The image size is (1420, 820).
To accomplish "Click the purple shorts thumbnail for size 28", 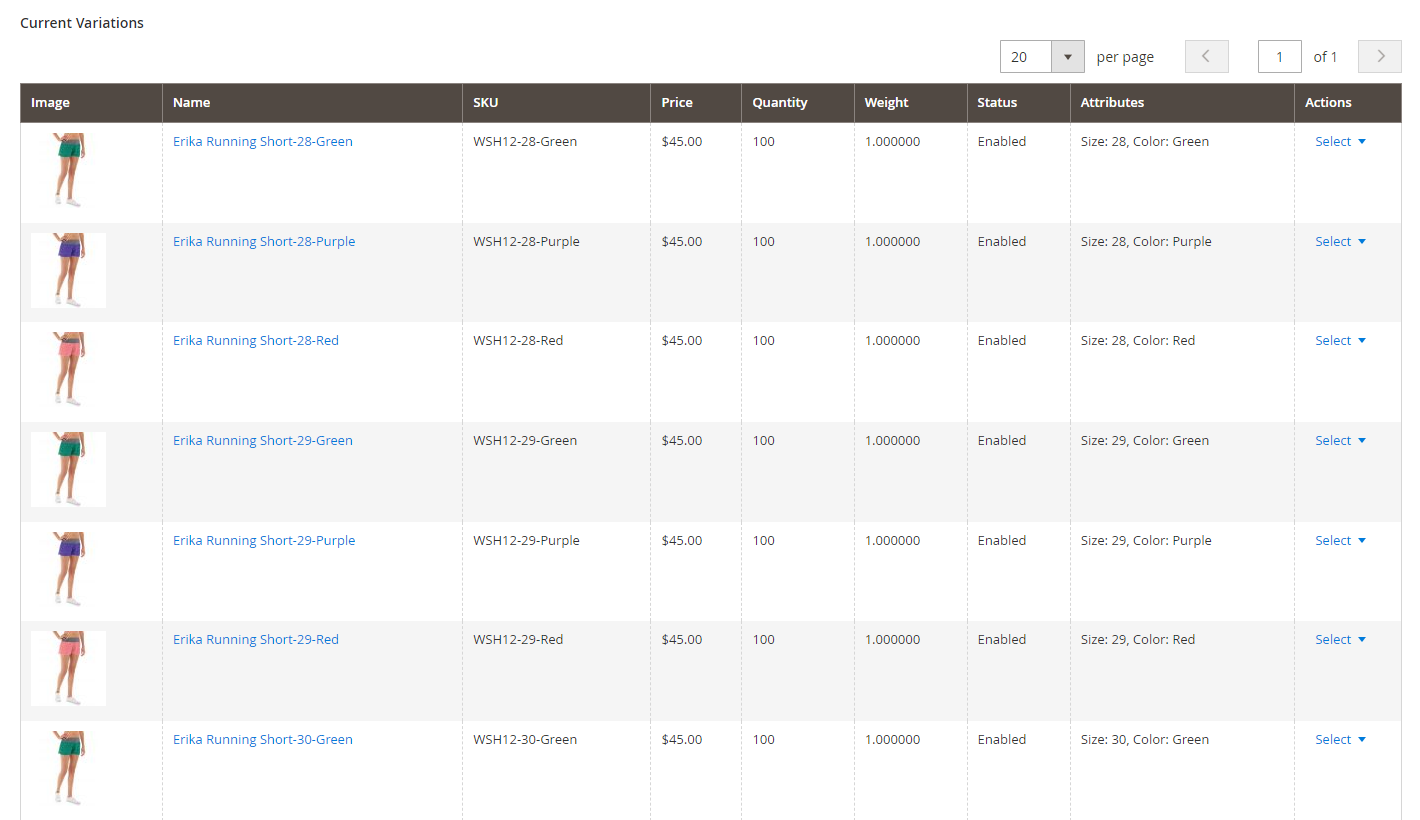I will click(x=68, y=270).
